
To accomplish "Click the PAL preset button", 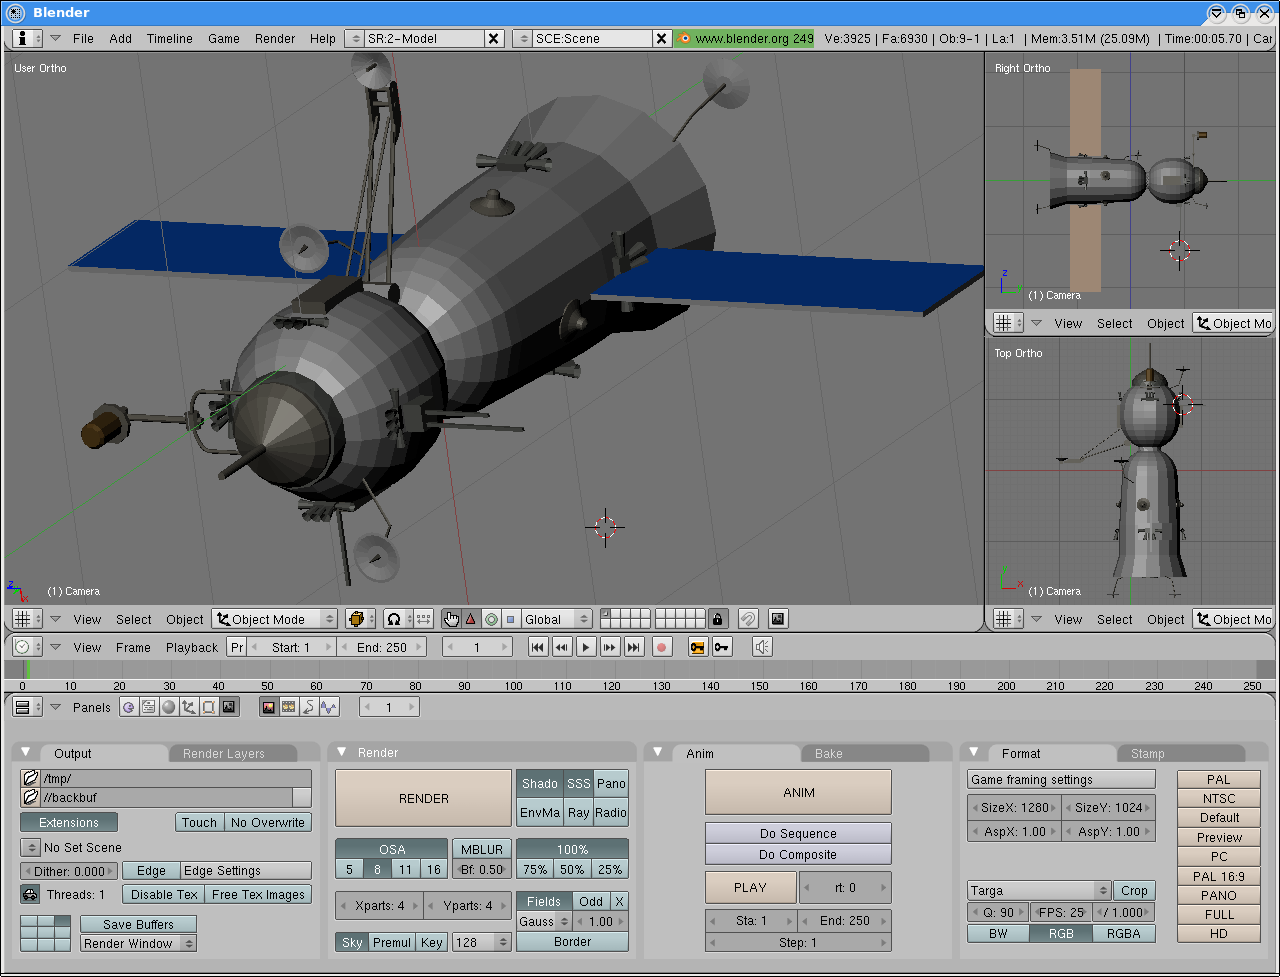I will point(1218,779).
